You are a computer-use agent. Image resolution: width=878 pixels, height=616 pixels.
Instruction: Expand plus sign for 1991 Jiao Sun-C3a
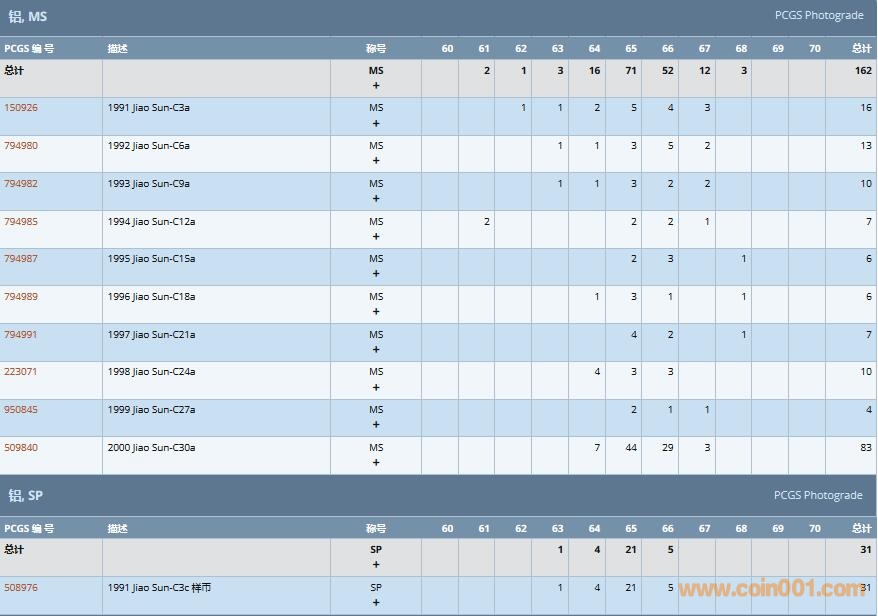376,123
